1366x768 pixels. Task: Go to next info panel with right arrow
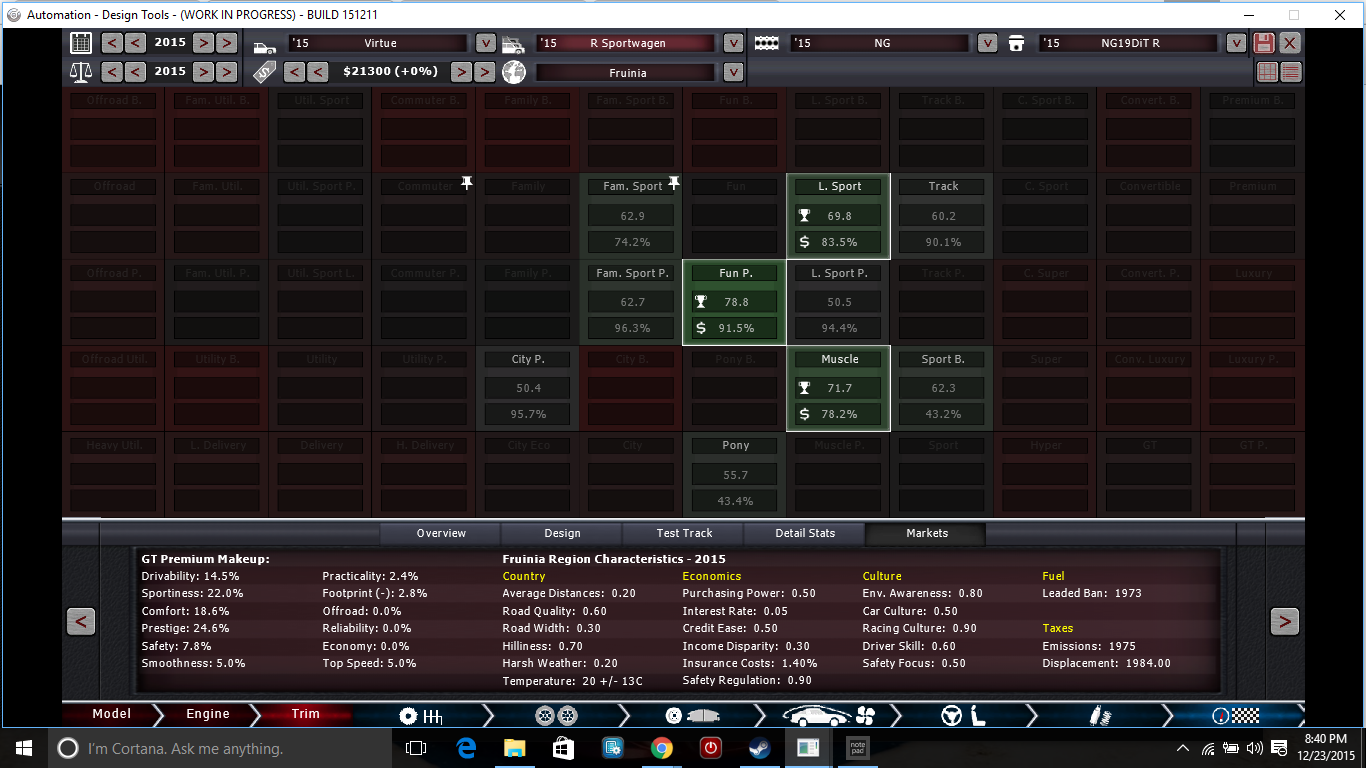pos(1285,621)
